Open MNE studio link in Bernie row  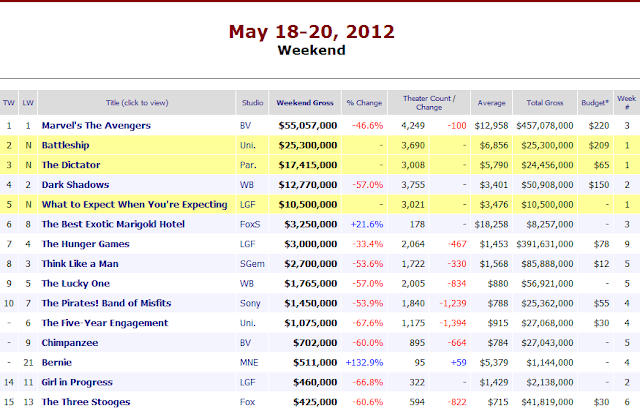pyautogui.click(x=249, y=362)
